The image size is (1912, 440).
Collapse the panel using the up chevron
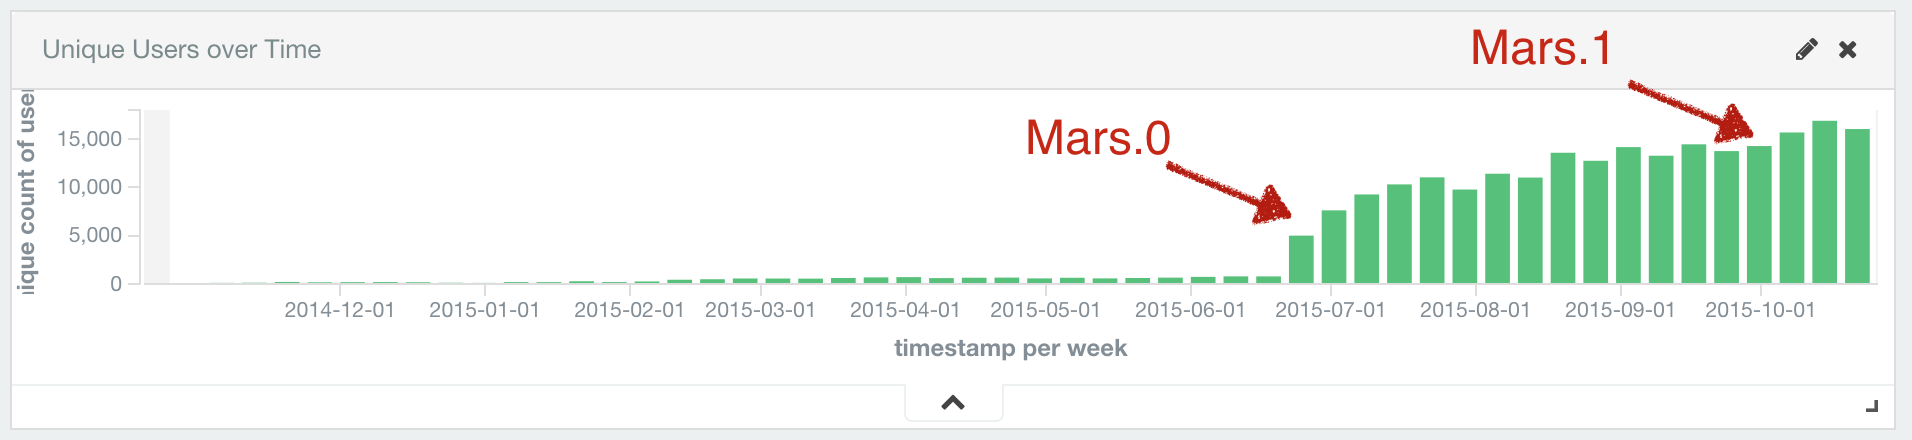click(x=953, y=402)
